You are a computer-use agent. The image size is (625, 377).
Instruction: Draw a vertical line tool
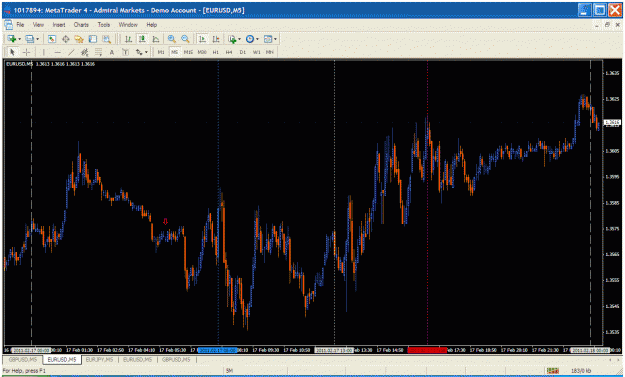(43, 52)
